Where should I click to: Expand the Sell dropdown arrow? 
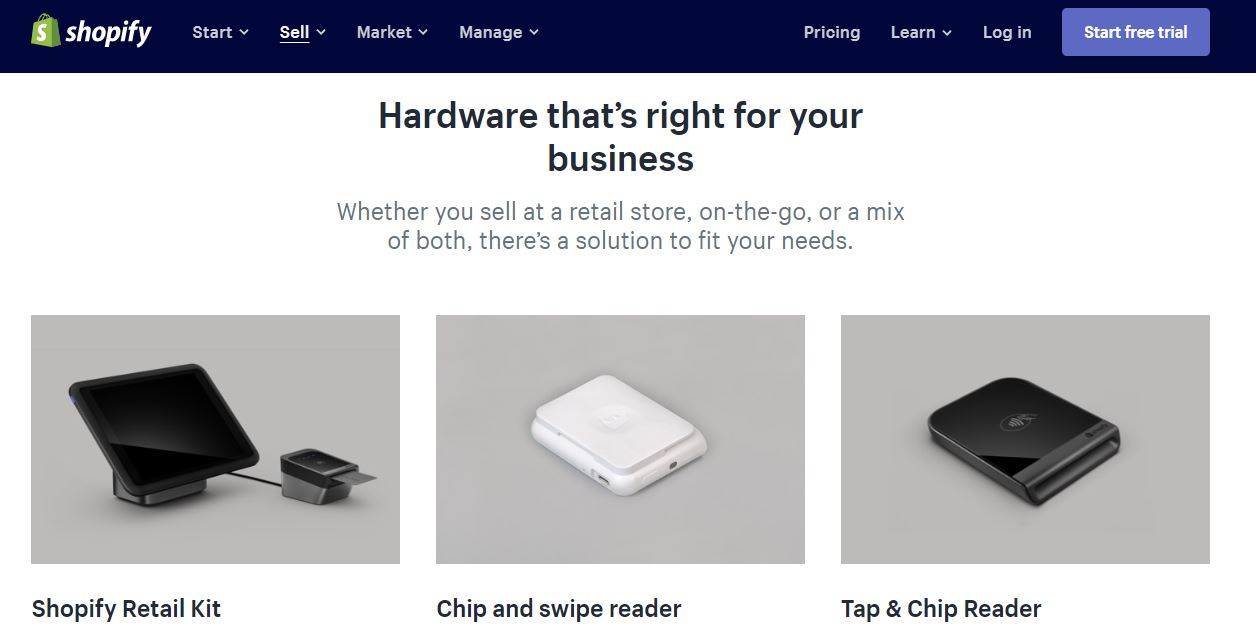[321, 32]
